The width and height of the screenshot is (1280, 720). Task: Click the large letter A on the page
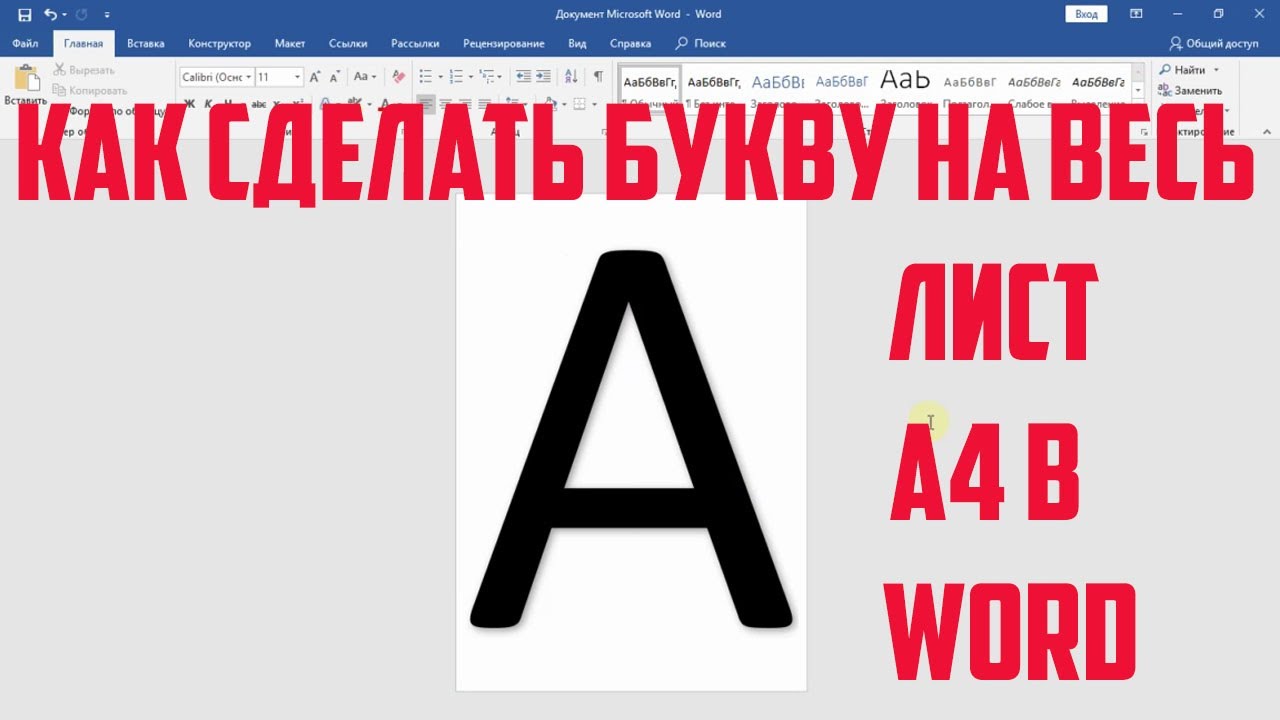tap(631, 440)
